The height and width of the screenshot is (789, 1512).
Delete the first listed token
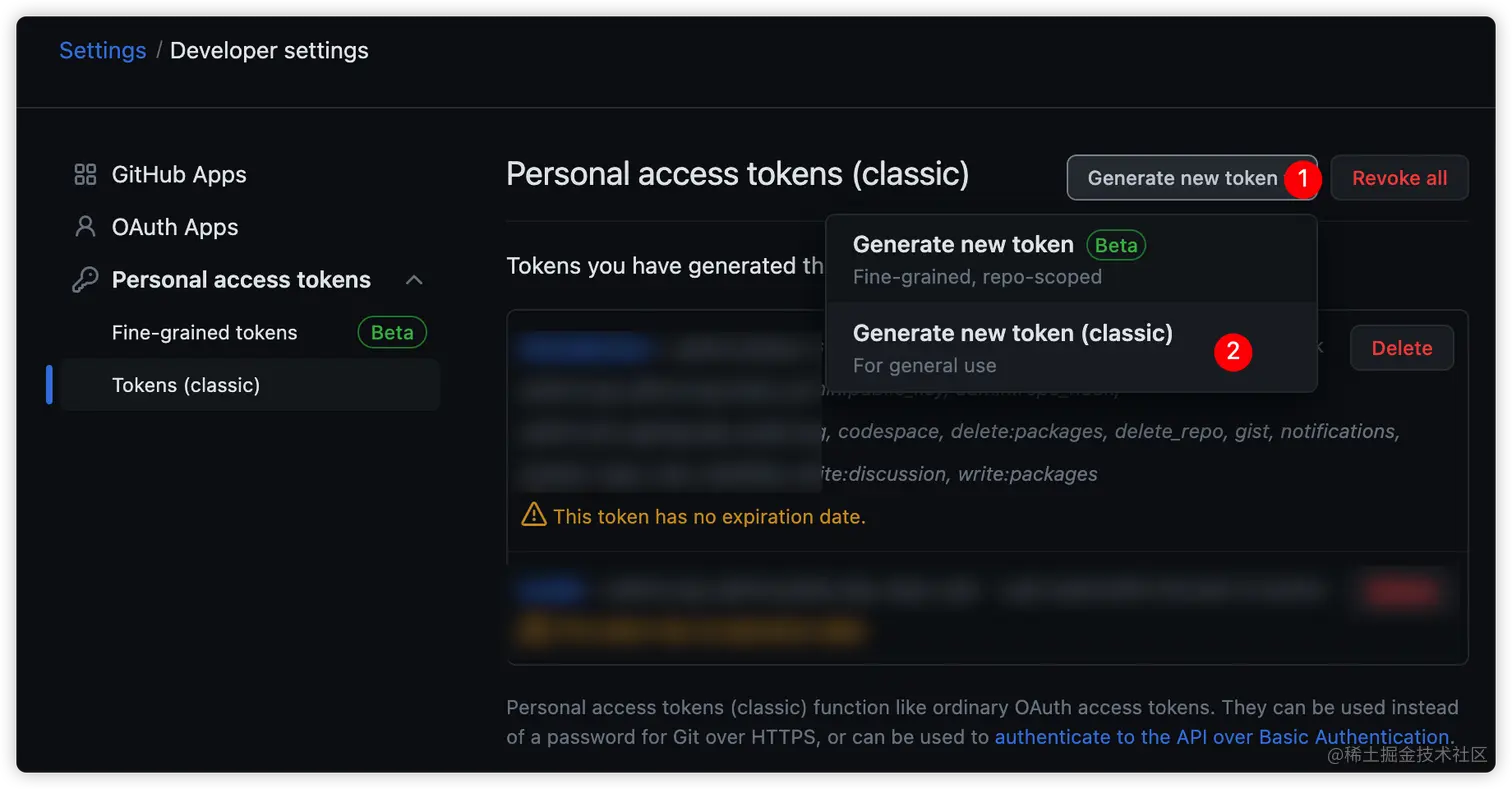[1401, 348]
